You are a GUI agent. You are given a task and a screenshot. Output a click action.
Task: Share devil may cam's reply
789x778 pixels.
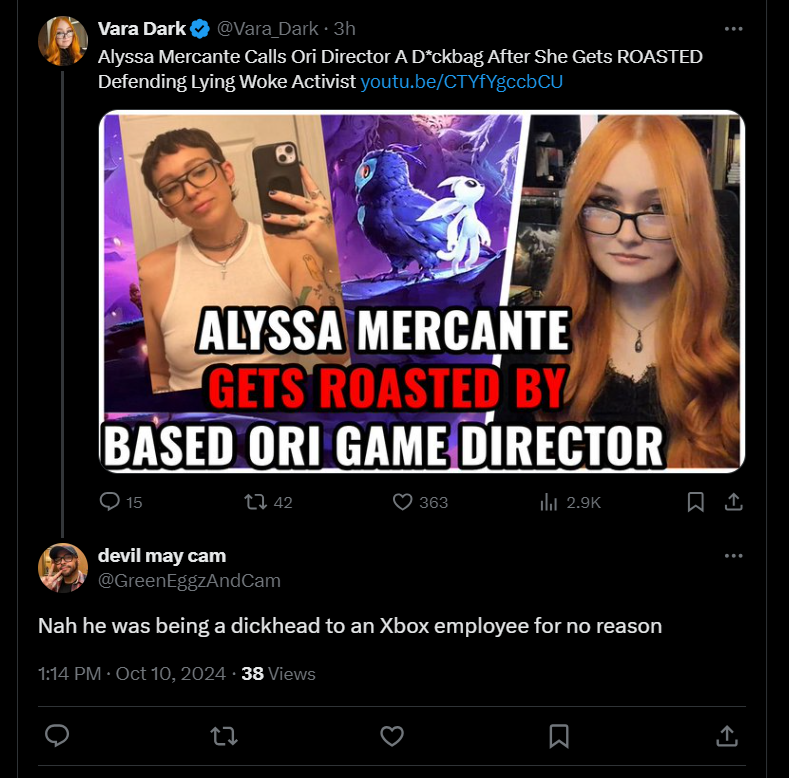727,736
